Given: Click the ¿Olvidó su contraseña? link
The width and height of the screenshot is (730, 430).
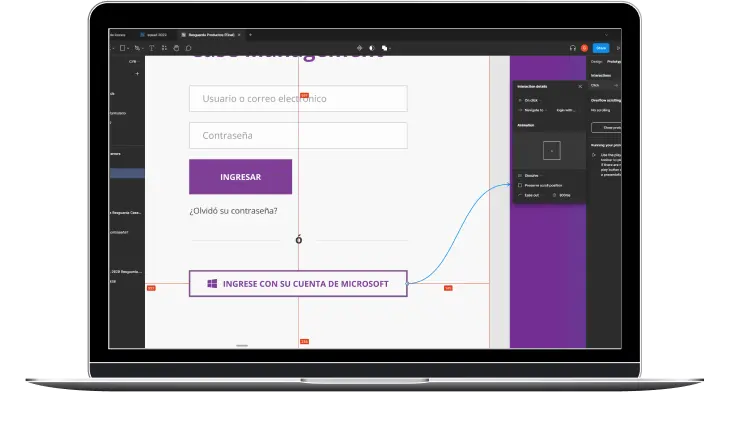Looking at the screenshot, I should coord(233,211).
